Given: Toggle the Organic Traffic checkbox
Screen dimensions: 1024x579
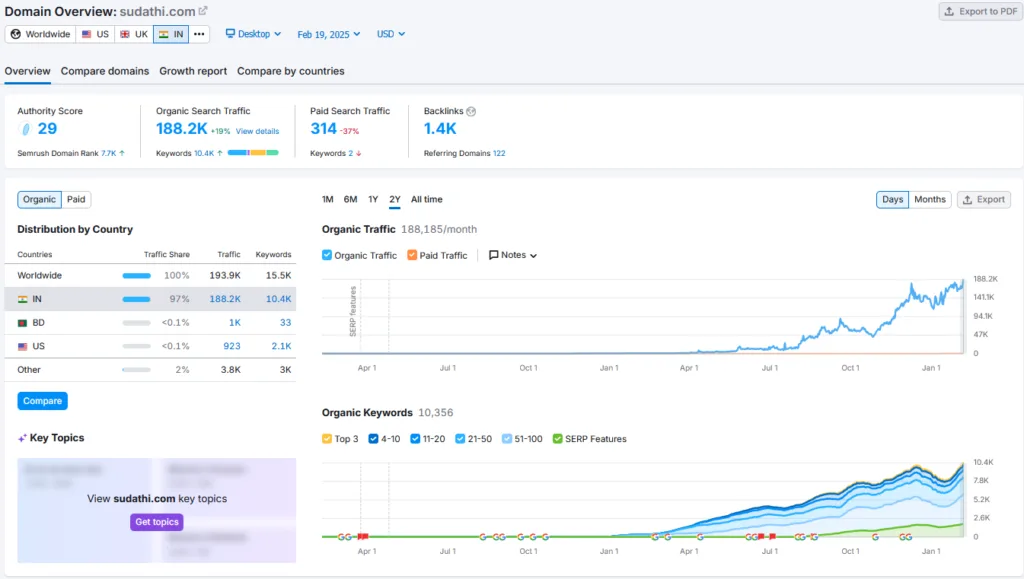Looking at the screenshot, I should coord(327,255).
